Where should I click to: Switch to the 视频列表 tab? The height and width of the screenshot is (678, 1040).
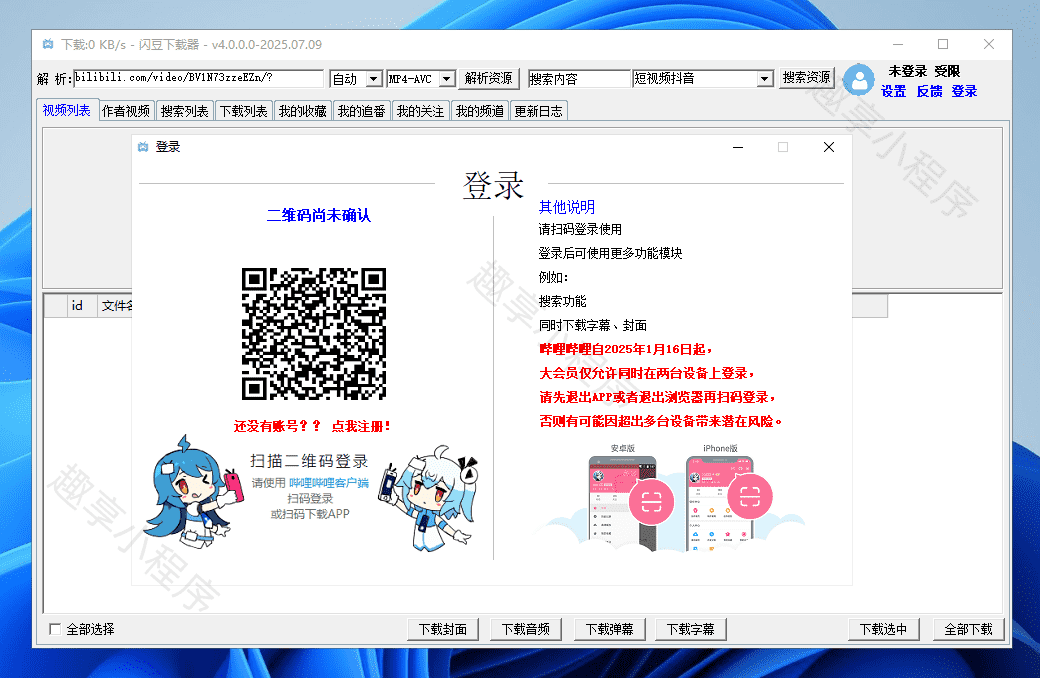point(66,110)
